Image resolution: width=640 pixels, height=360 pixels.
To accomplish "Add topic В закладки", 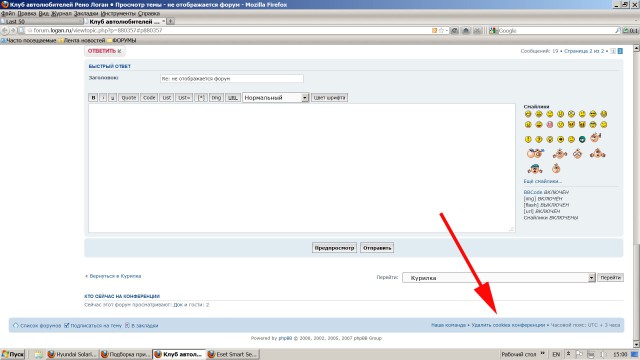I will click(141, 325).
